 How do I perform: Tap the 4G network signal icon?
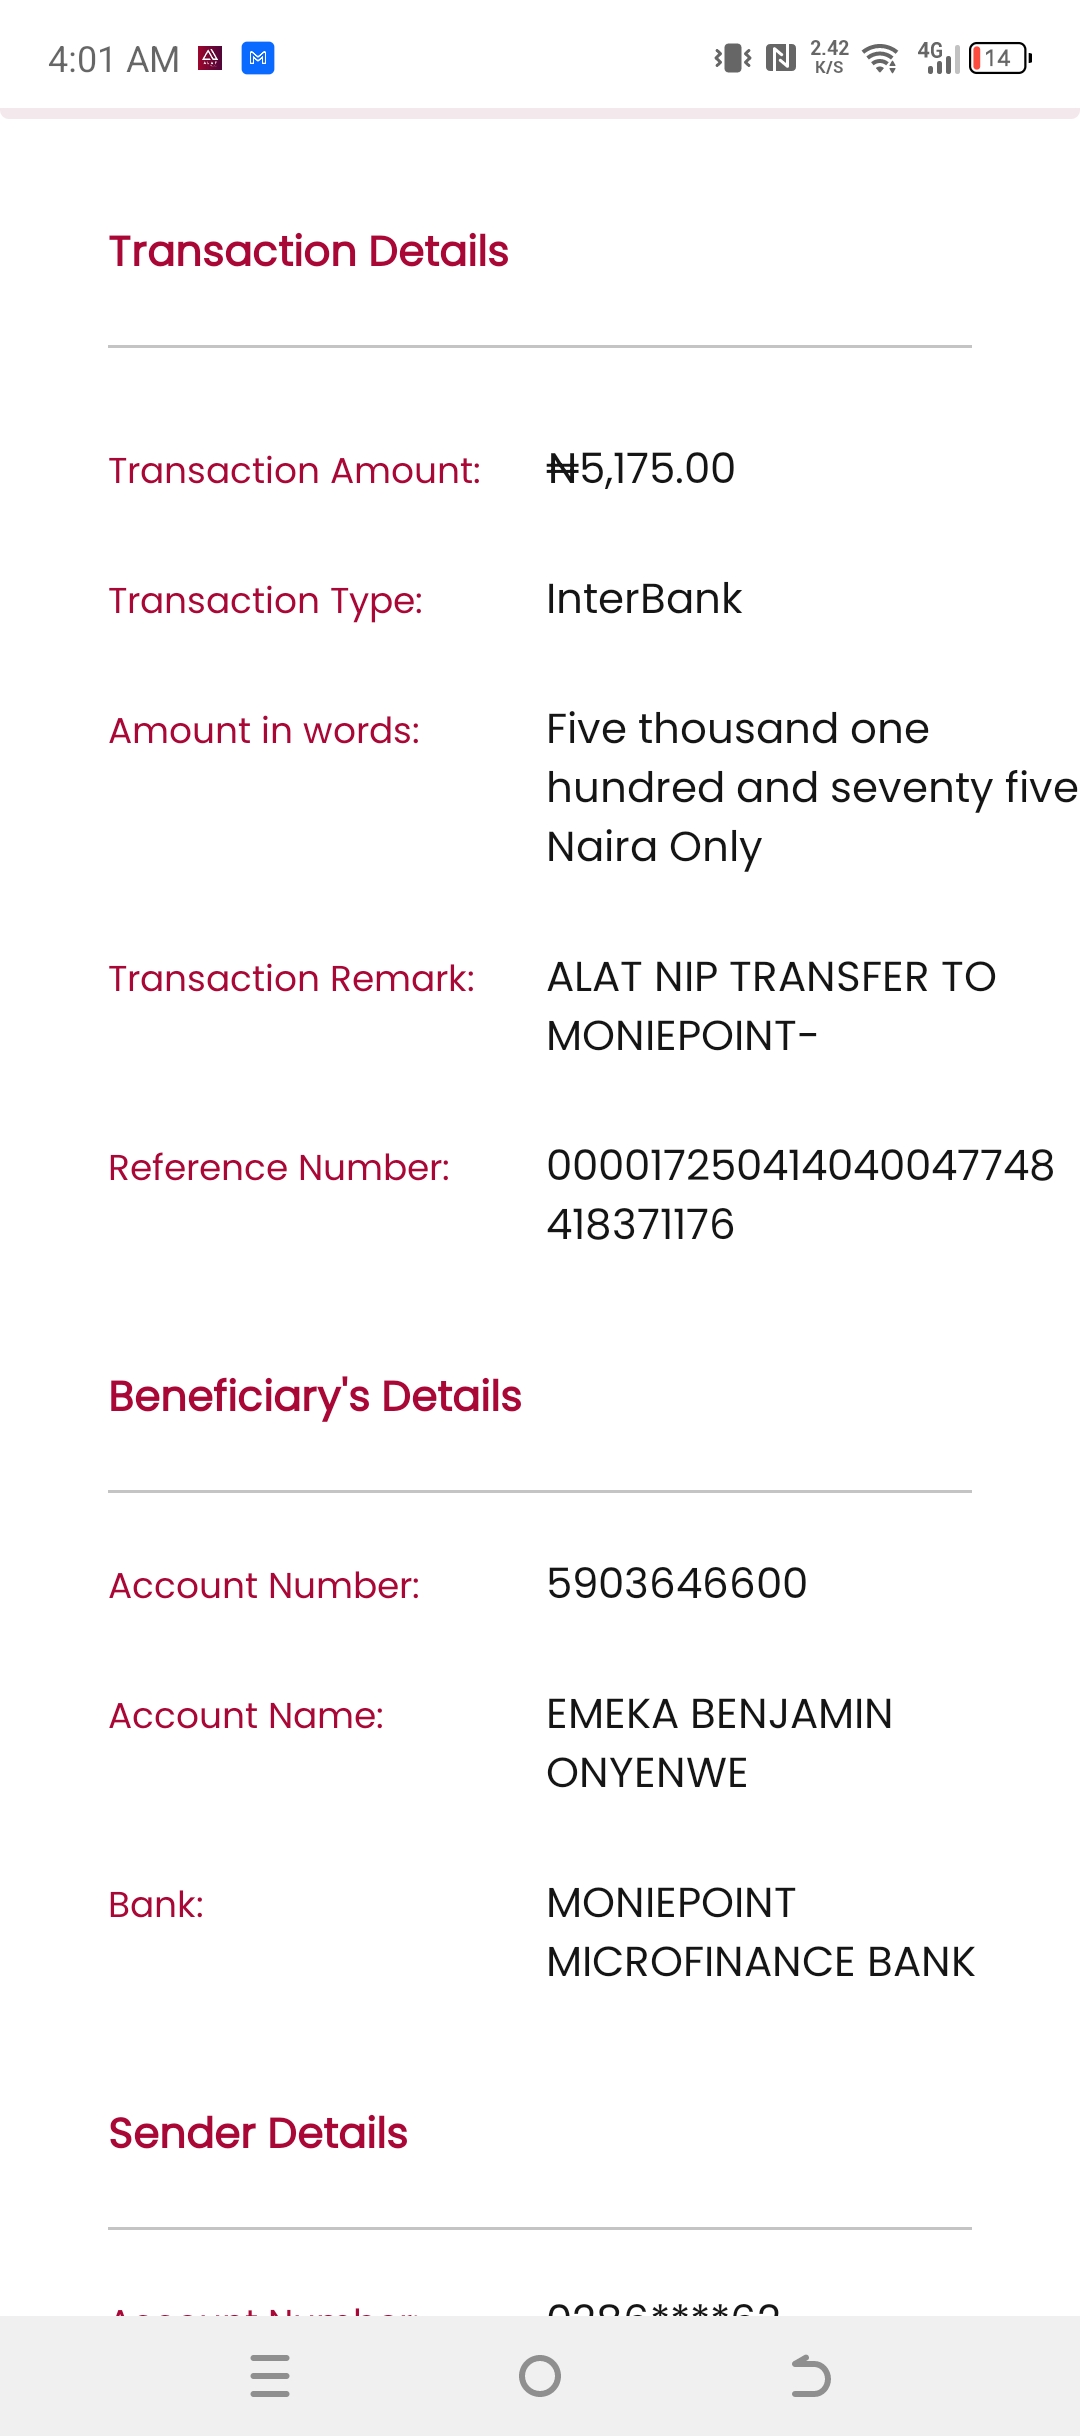(937, 58)
